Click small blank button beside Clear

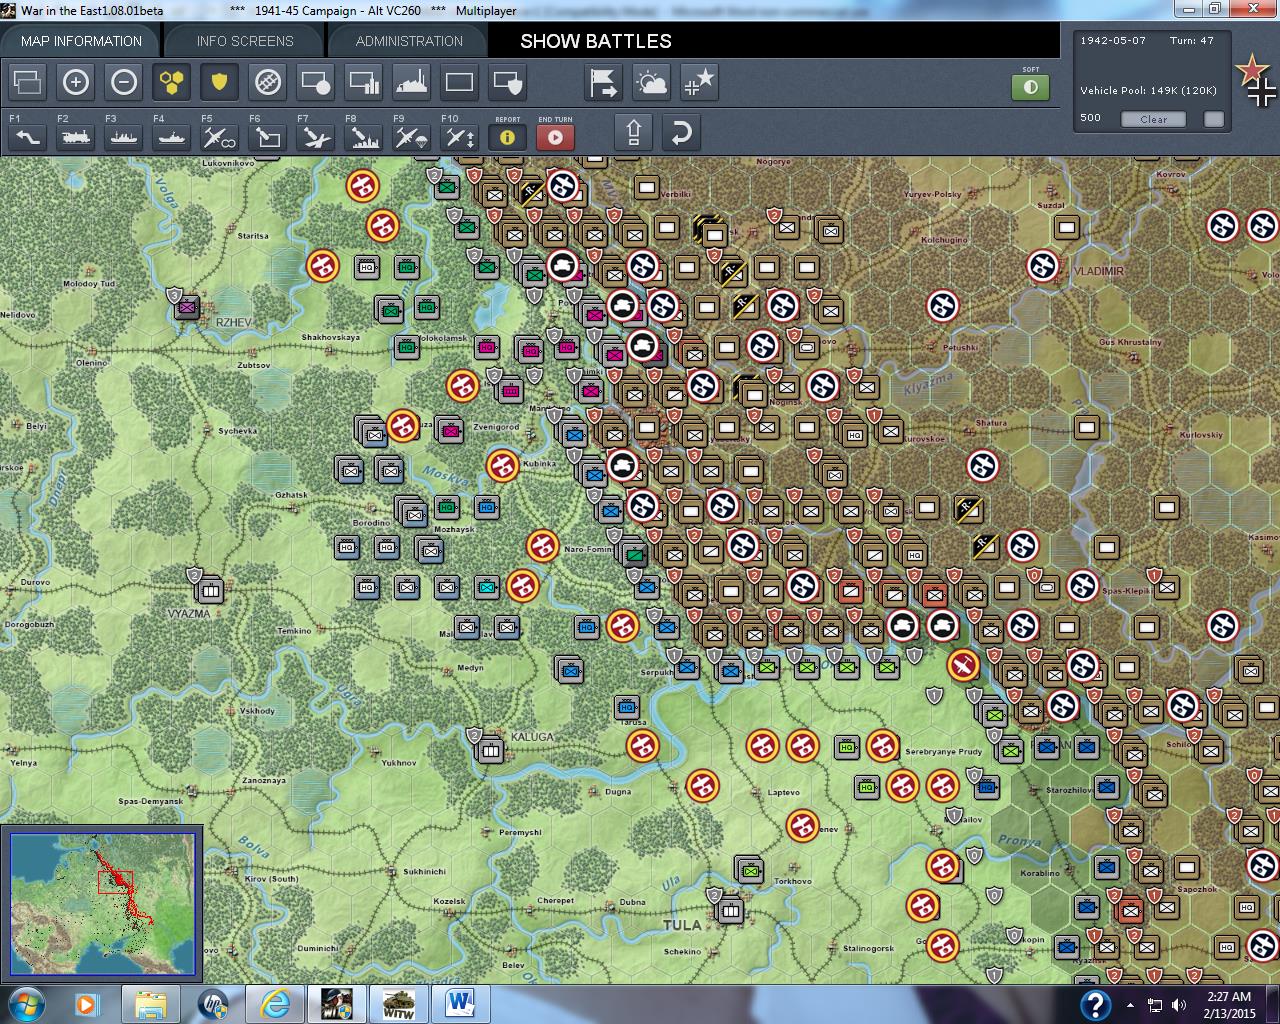coord(1213,119)
